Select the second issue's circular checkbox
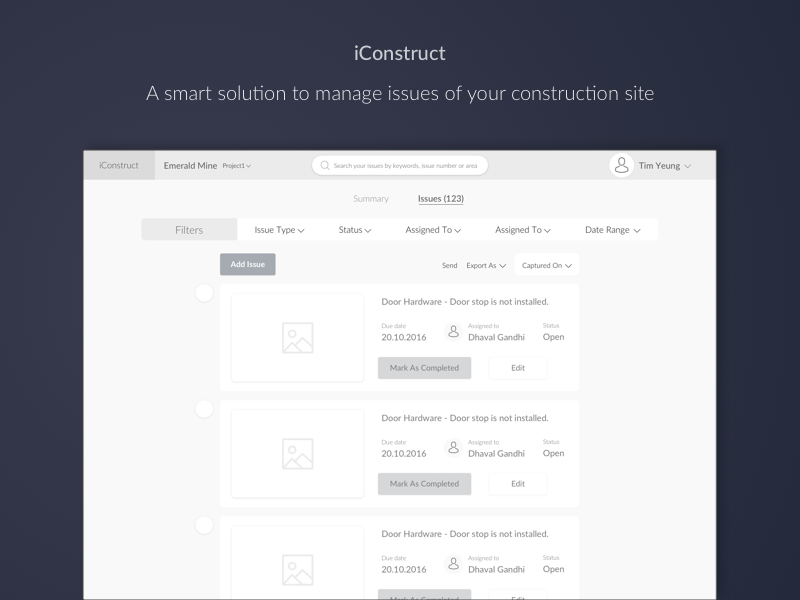 pos(204,409)
